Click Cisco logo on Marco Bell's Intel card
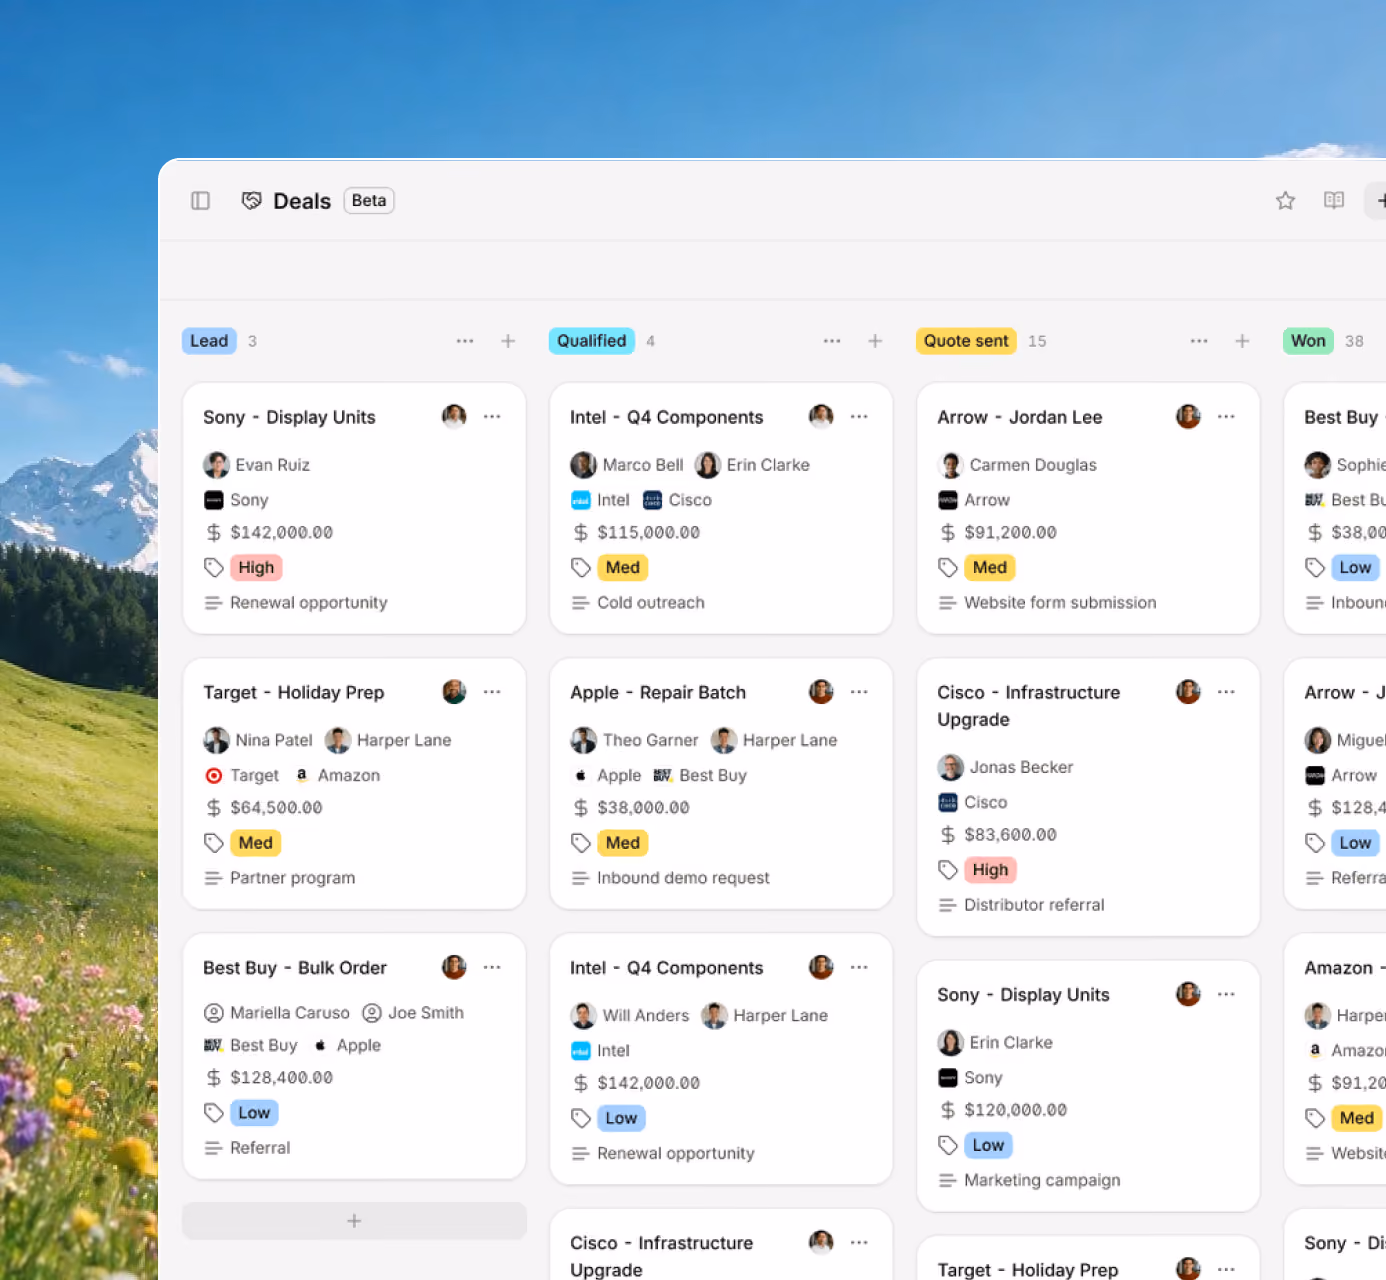 [652, 500]
